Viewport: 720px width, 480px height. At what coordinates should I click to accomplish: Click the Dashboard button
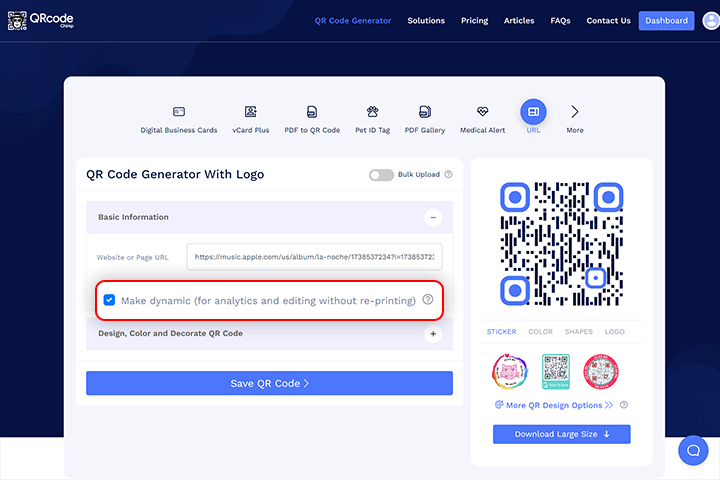pyautogui.click(x=666, y=21)
